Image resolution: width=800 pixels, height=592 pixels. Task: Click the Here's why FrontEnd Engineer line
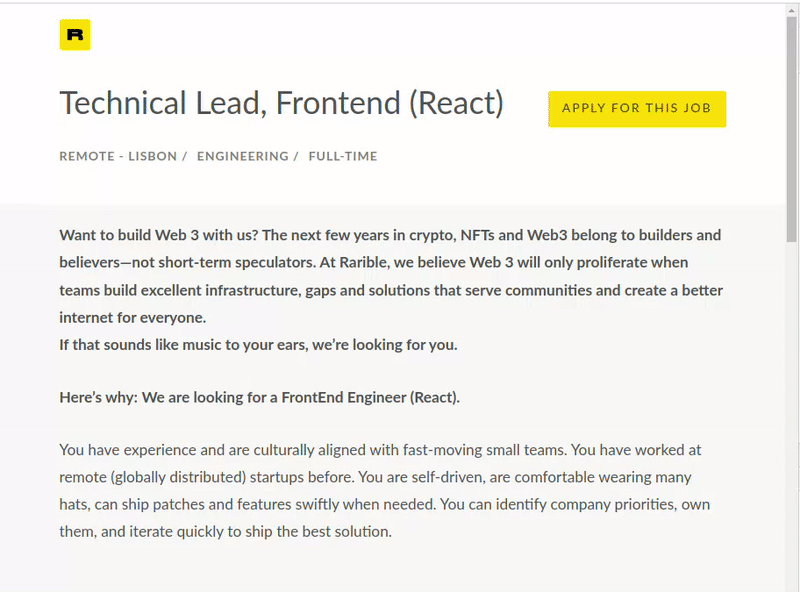point(259,398)
